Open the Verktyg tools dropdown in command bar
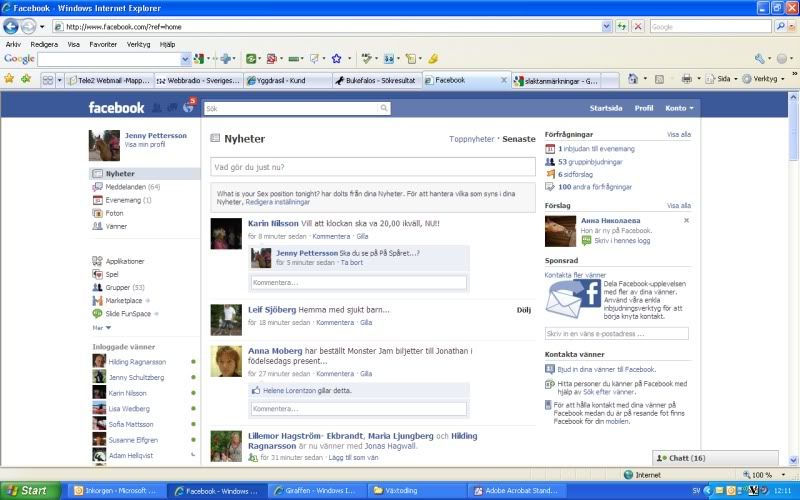This screenshot has width=800, height=500. pos(762,79)
